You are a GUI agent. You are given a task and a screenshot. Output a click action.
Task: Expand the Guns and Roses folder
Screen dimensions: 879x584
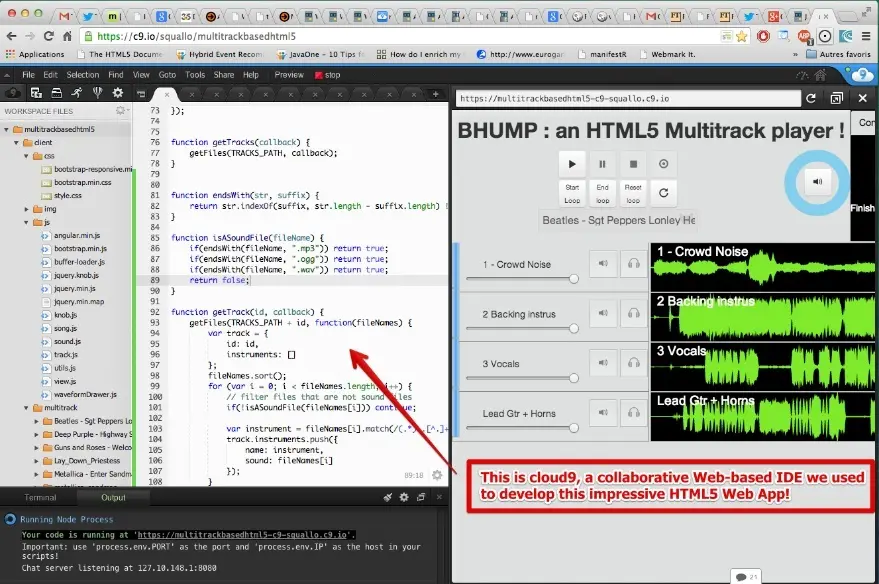(36, 448)
